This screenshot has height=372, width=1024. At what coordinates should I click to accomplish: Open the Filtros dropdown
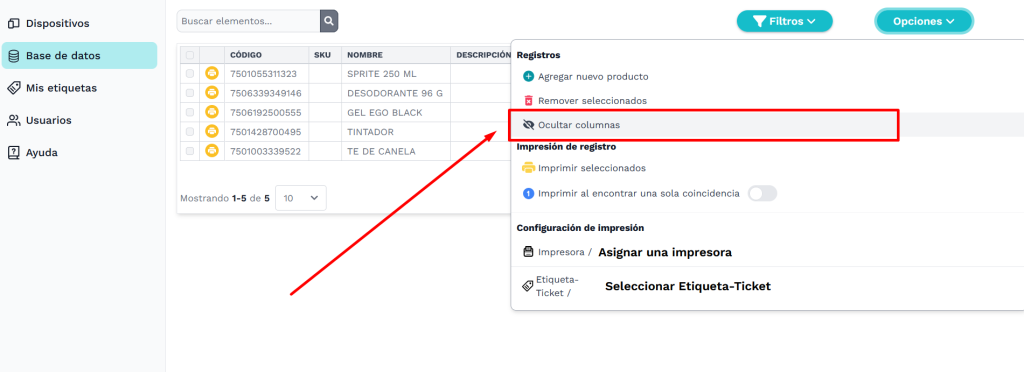point(784,21)
